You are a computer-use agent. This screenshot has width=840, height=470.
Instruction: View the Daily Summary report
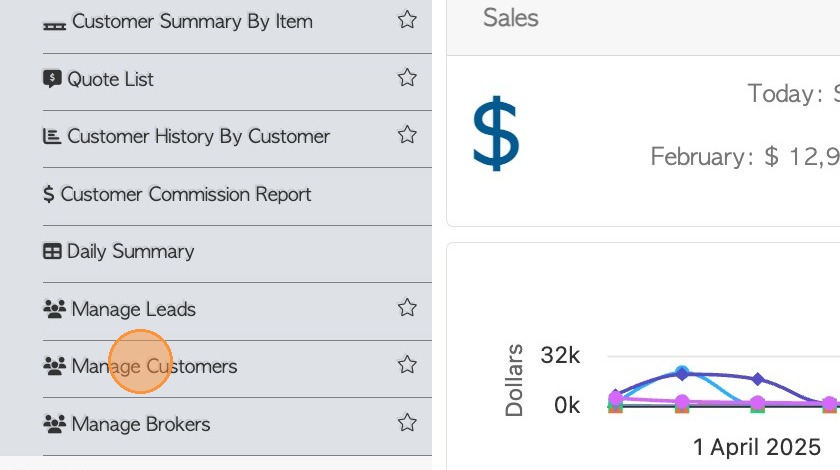[x=130, y=251]
